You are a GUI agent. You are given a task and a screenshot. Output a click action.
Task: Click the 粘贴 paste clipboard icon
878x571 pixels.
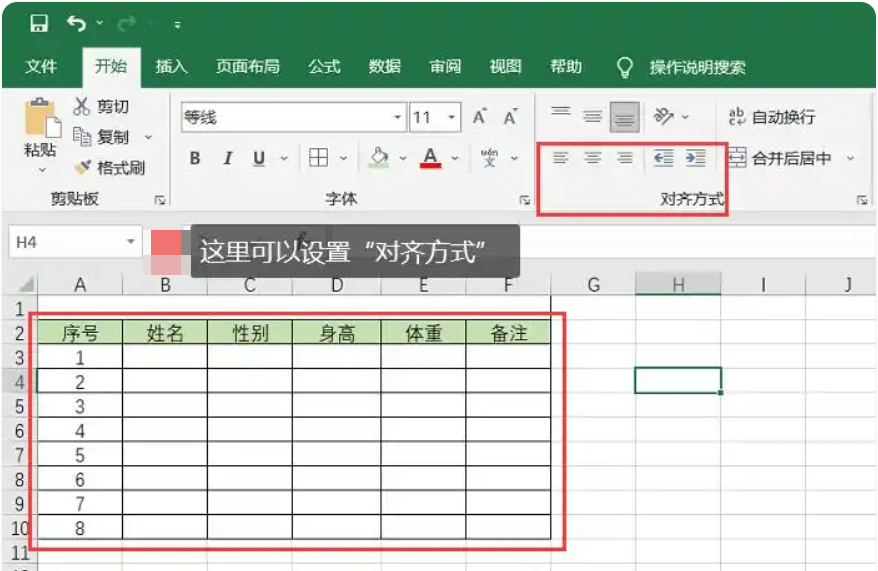pyautogui.click(x=41, y=118)
